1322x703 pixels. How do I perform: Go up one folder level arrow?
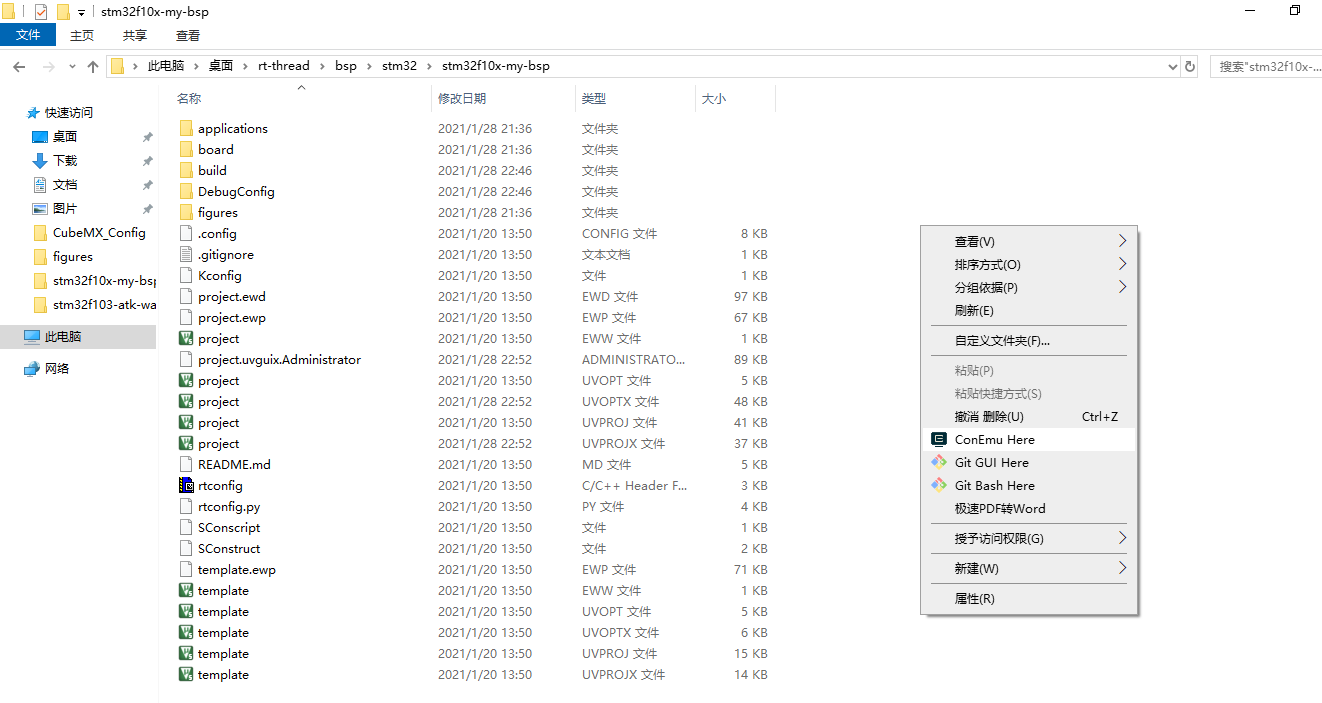point(93,66)
